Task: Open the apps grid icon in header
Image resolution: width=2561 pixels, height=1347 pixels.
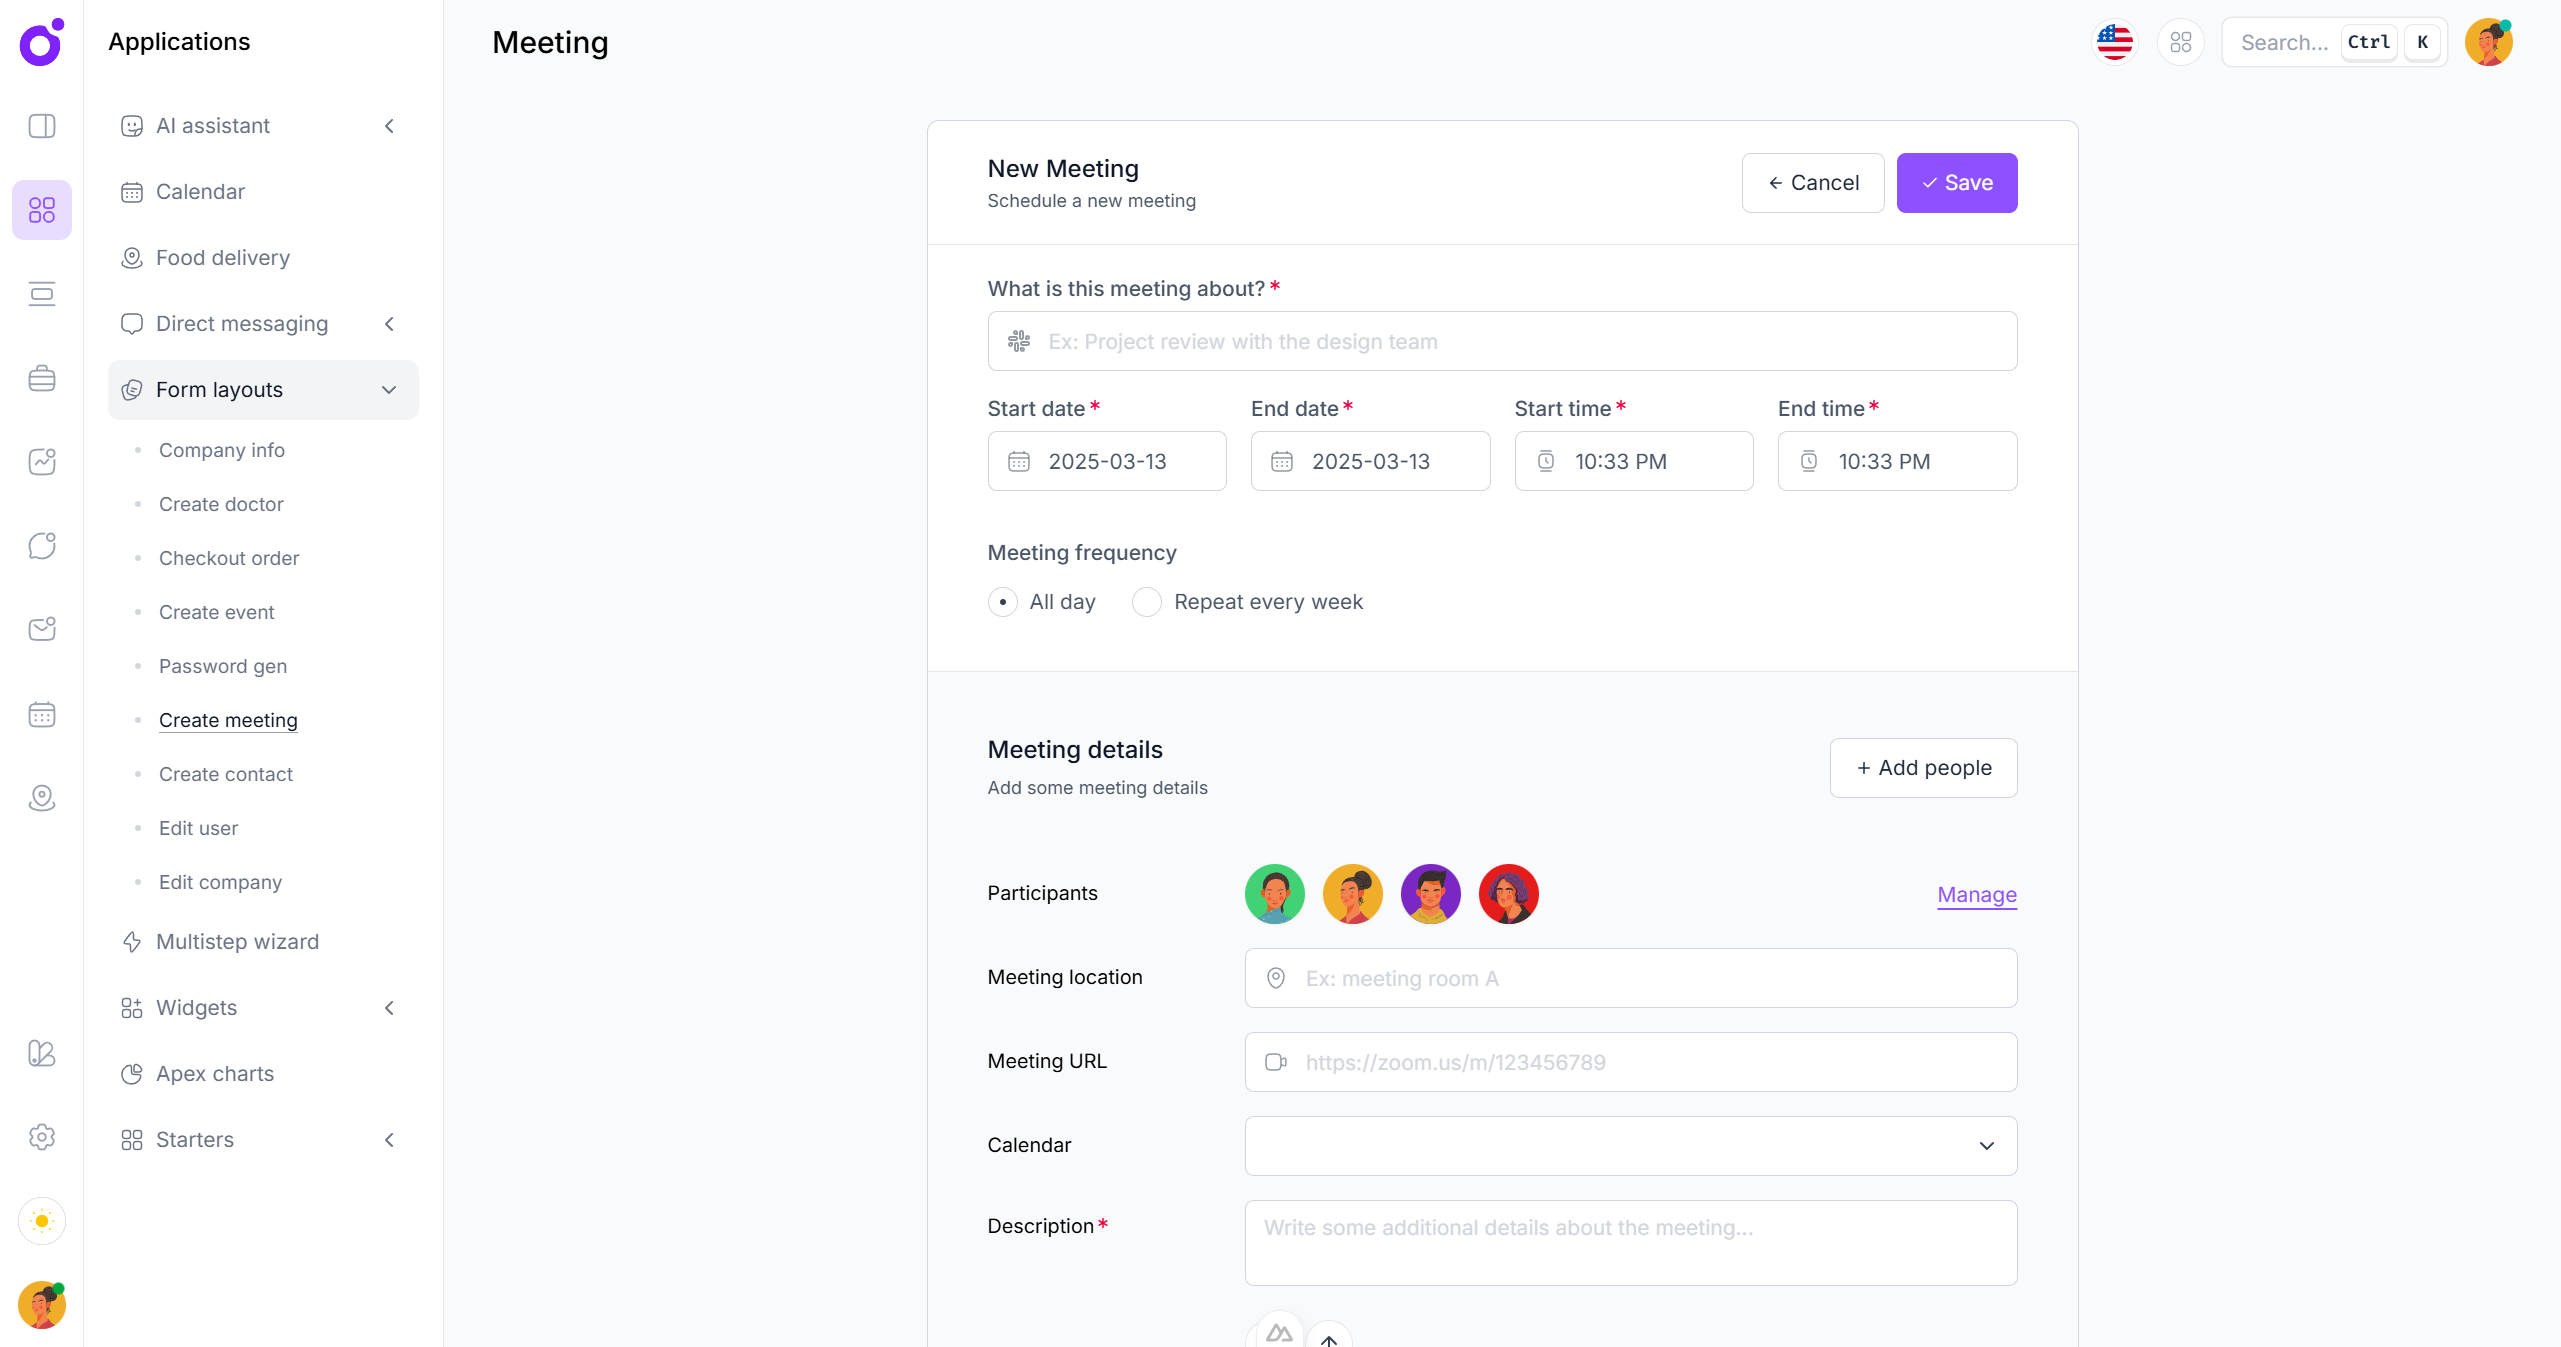Action: pos(2180,42)
